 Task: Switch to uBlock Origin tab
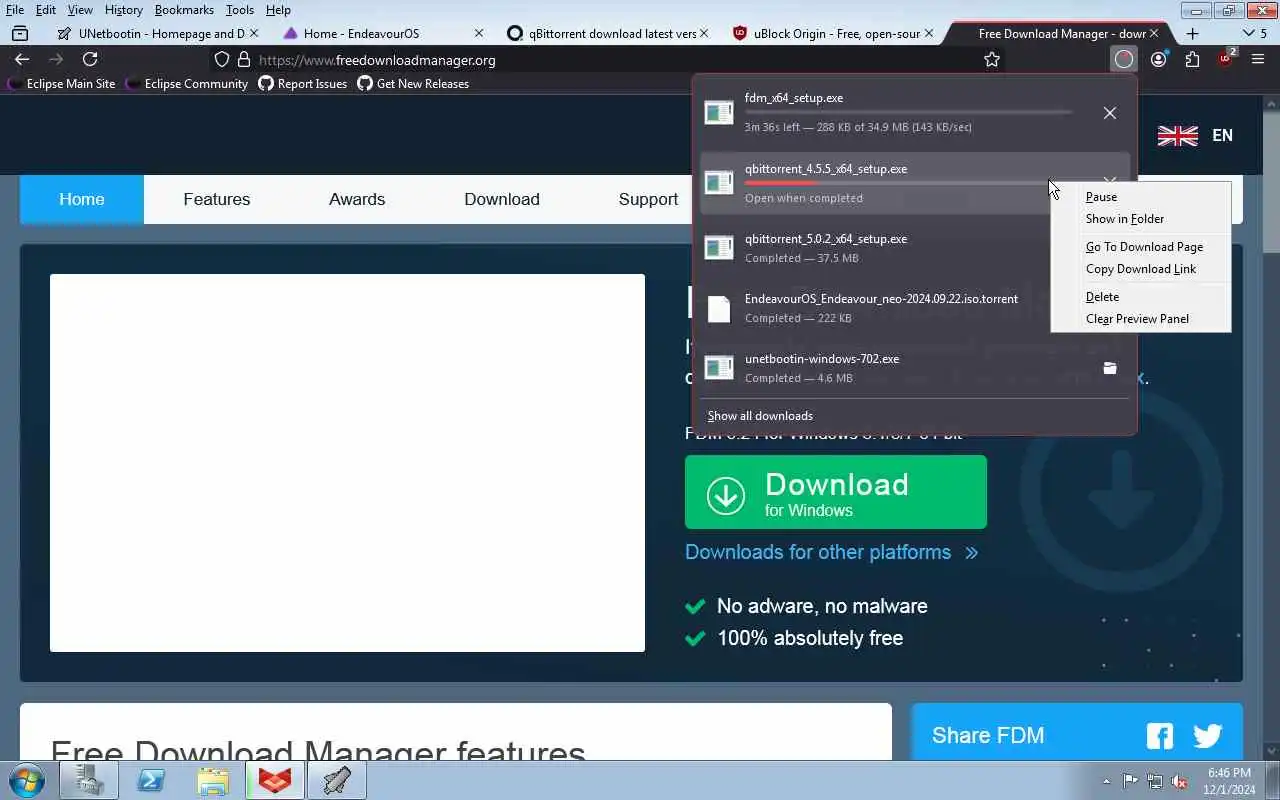coord(830,33)
